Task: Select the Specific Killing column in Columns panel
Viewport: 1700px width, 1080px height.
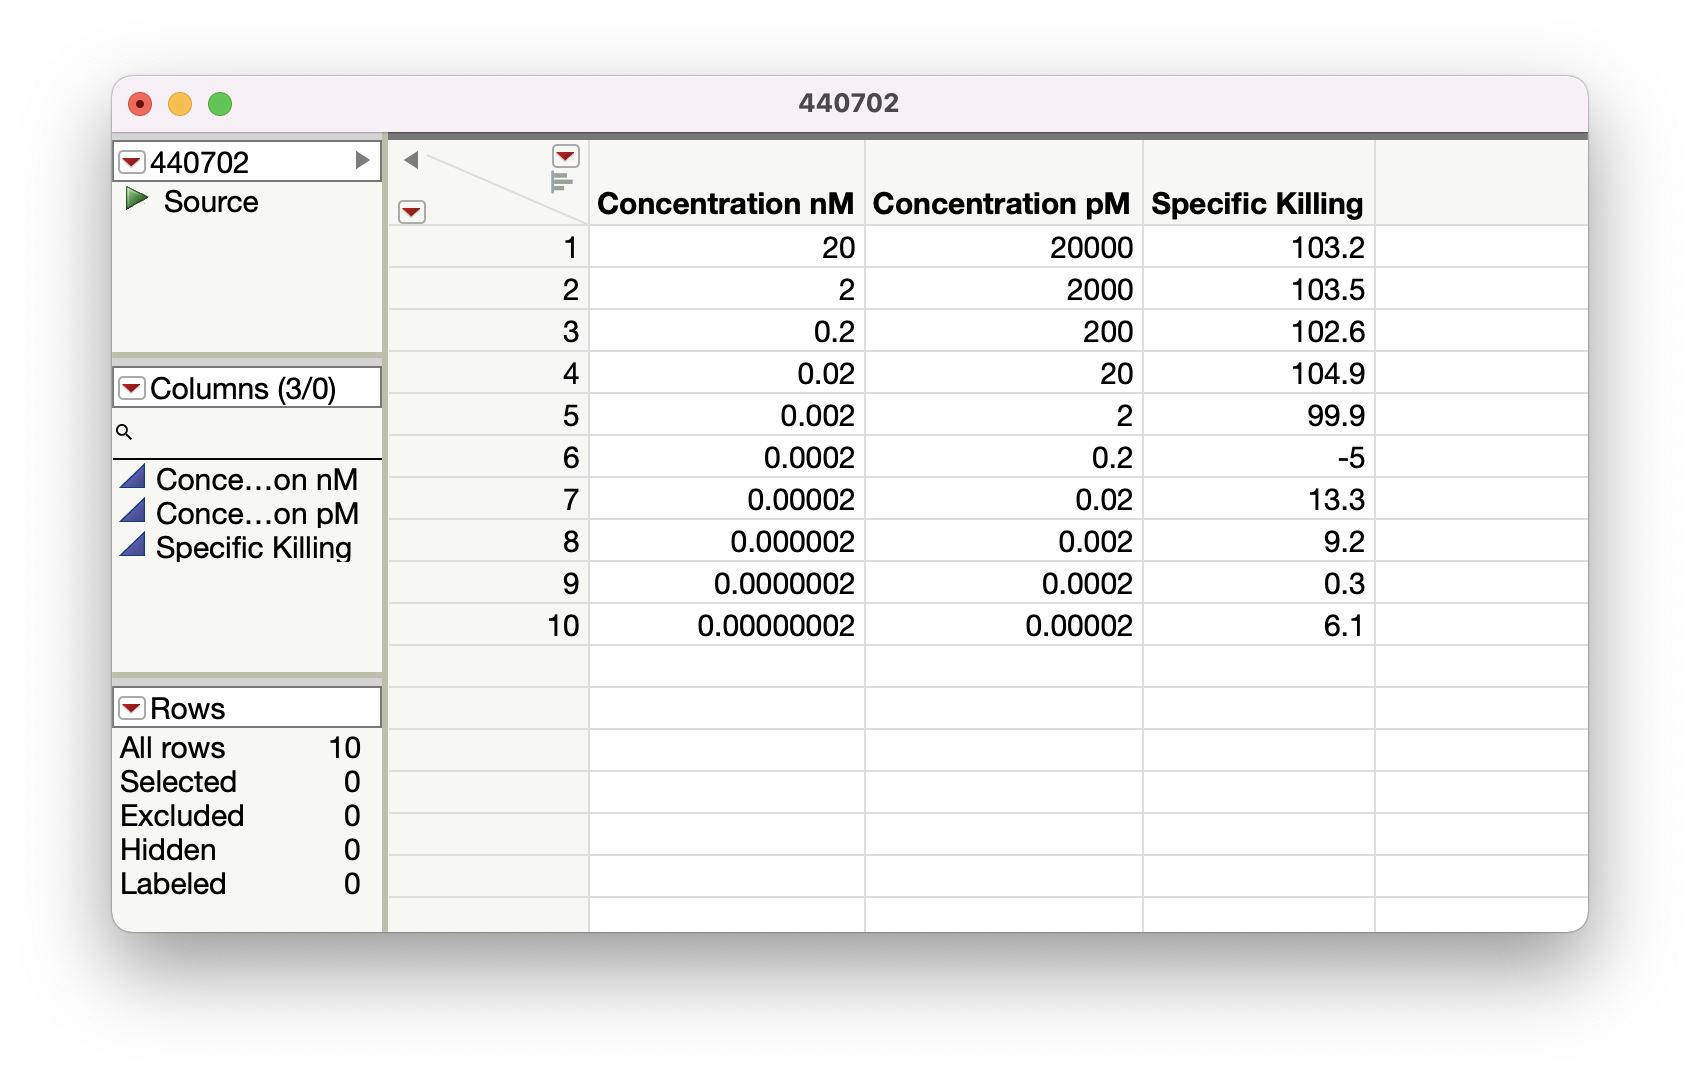Action: pos(253,547)
